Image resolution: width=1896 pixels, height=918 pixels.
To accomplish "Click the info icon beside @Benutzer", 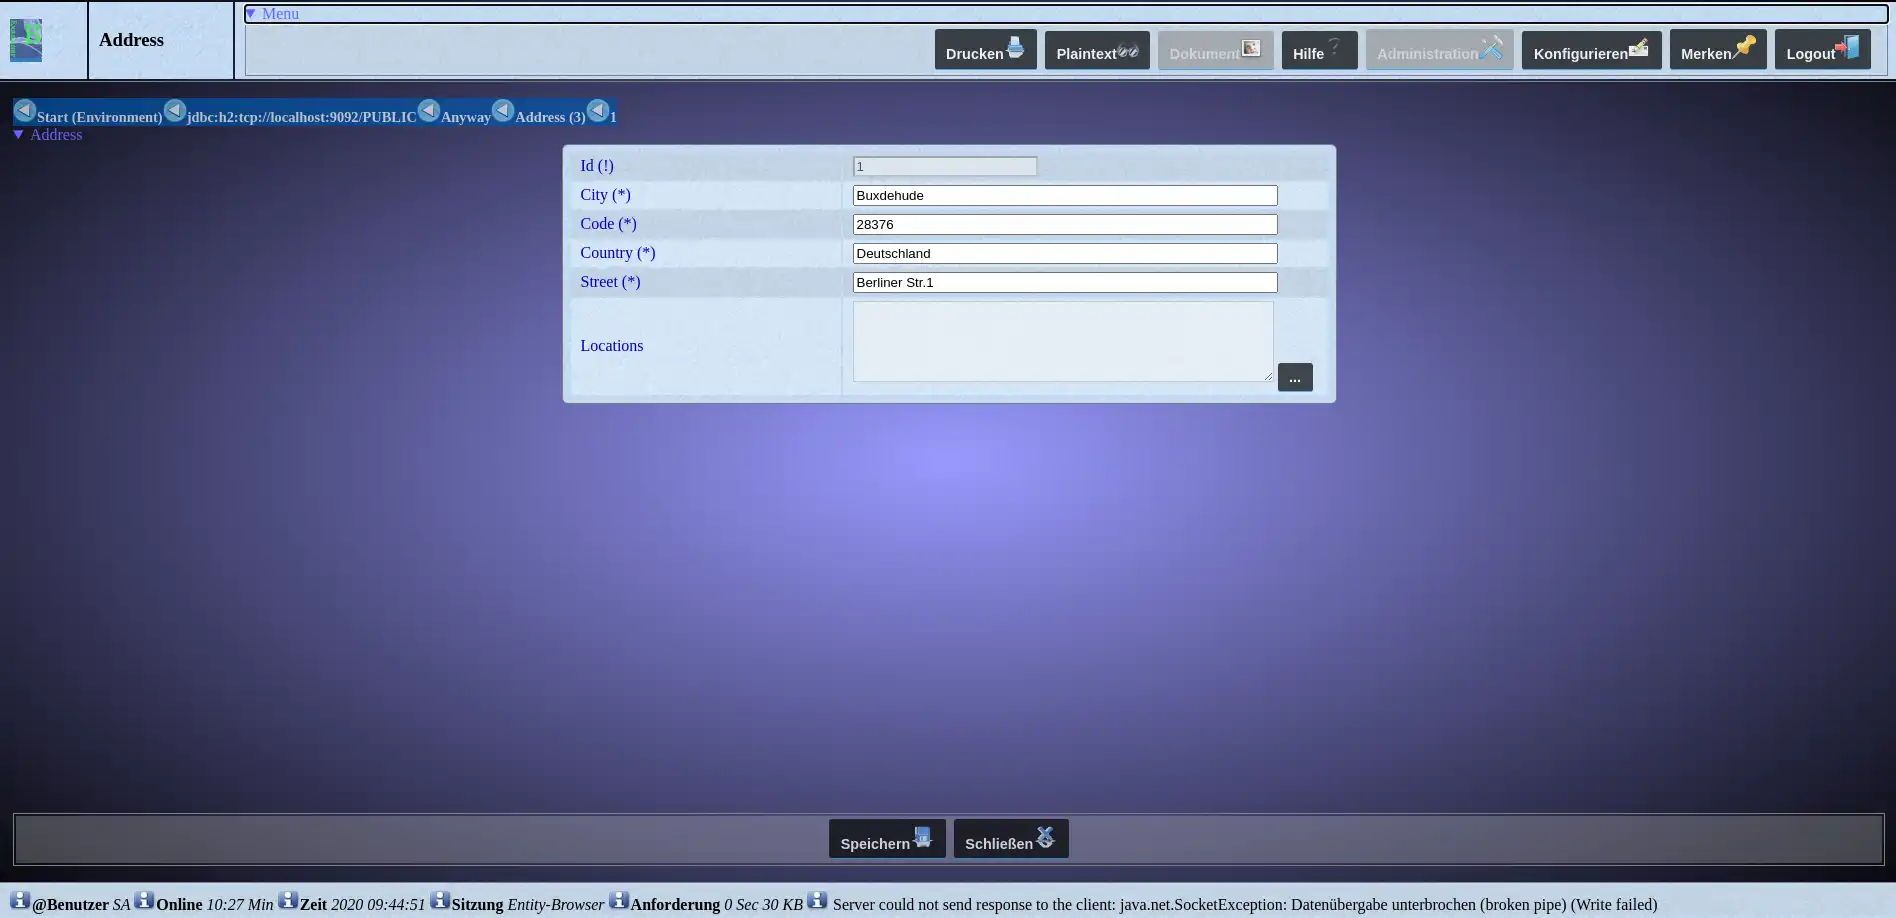I will tap(20, 900).
